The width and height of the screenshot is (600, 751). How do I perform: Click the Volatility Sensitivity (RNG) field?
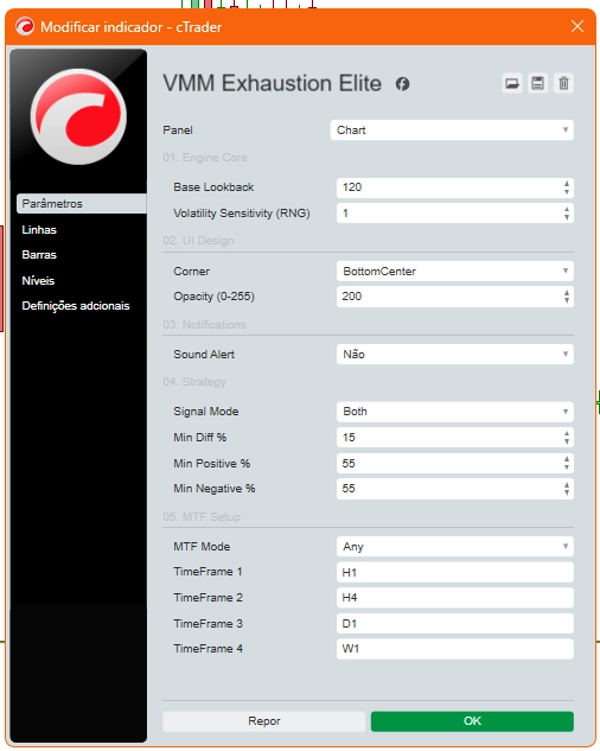click(455, 213)
